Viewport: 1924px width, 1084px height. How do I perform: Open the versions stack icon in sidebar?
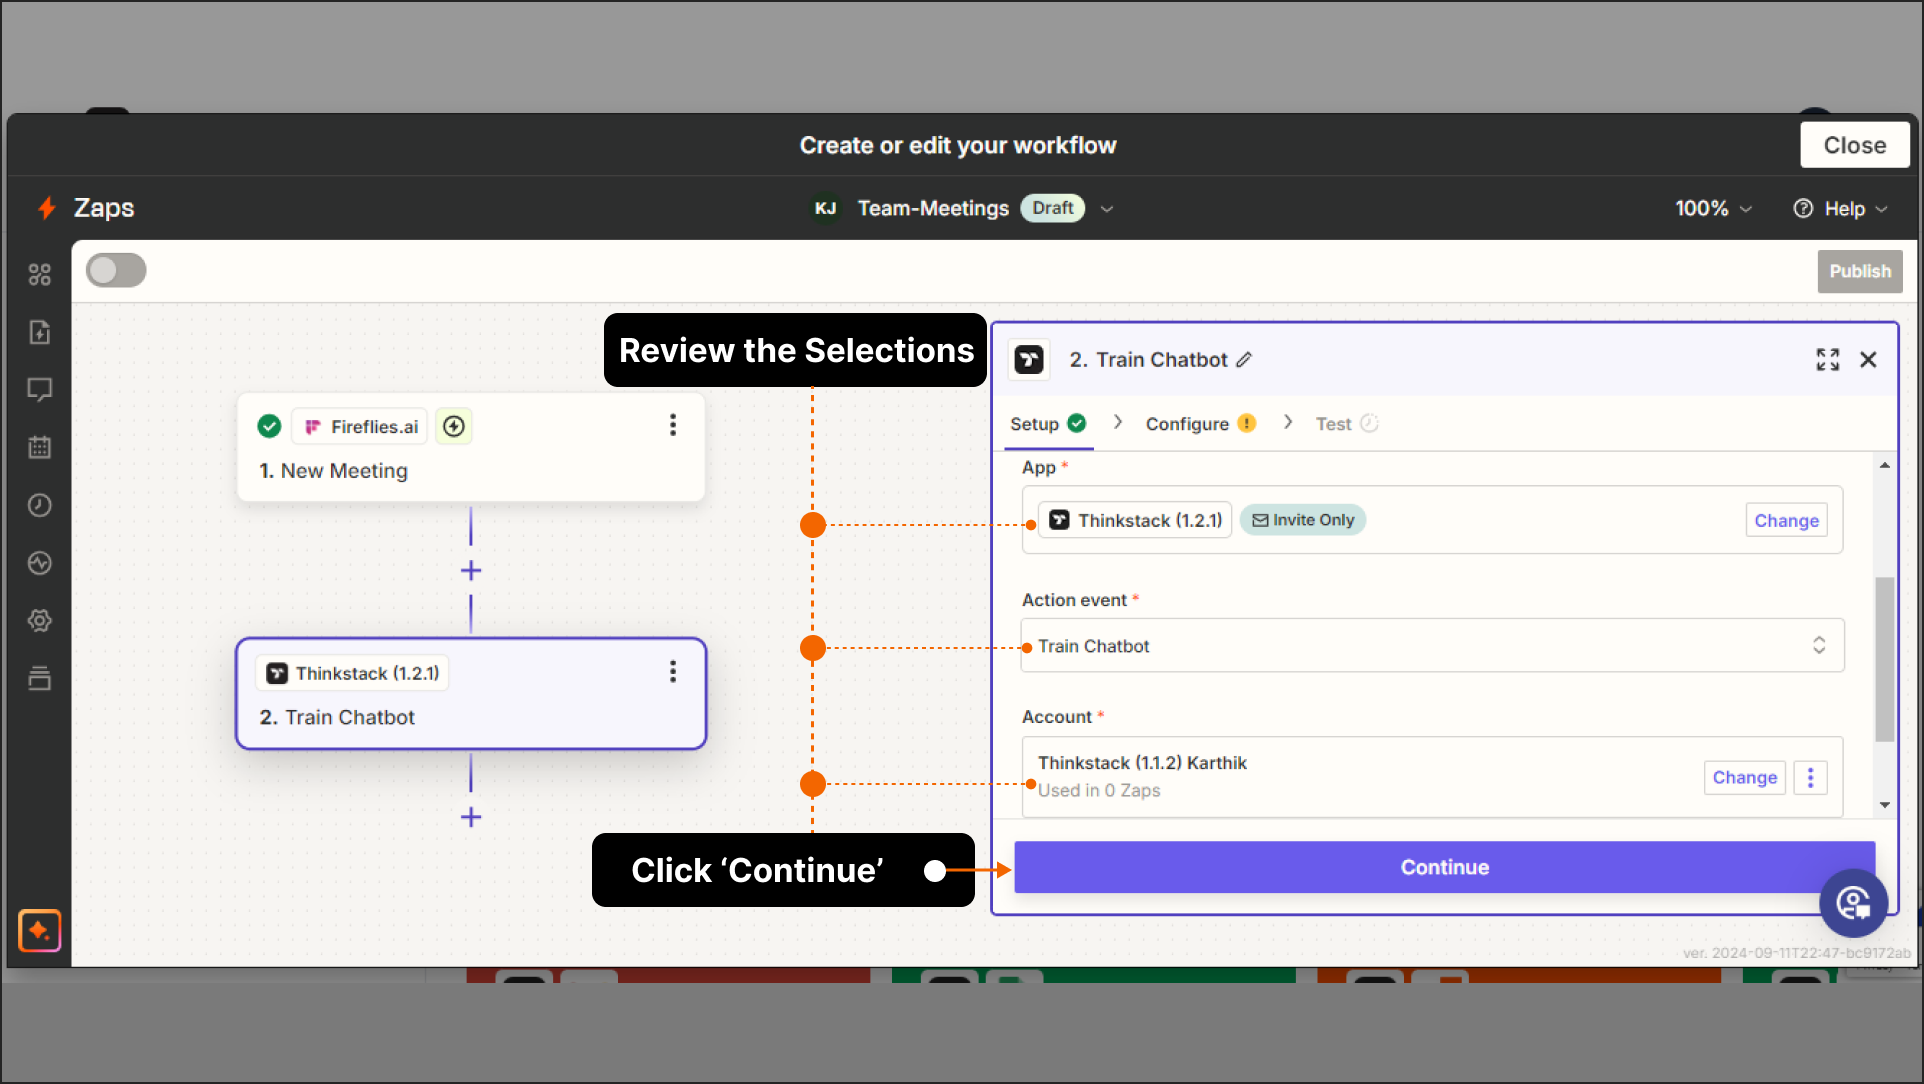pos(40,678)
